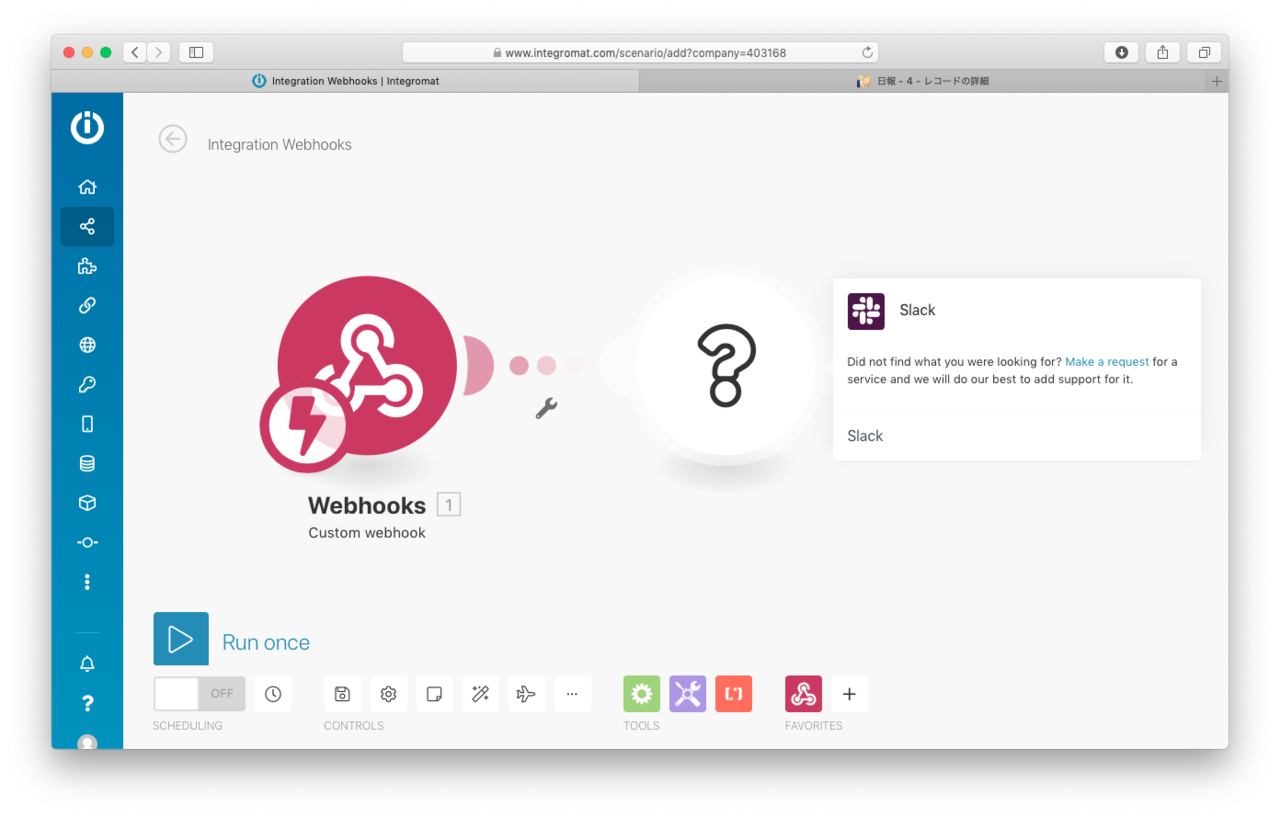Viewport: 1280px width, 817px height.
Task: Go back using the circled arrow
Action: coord(173,139)
